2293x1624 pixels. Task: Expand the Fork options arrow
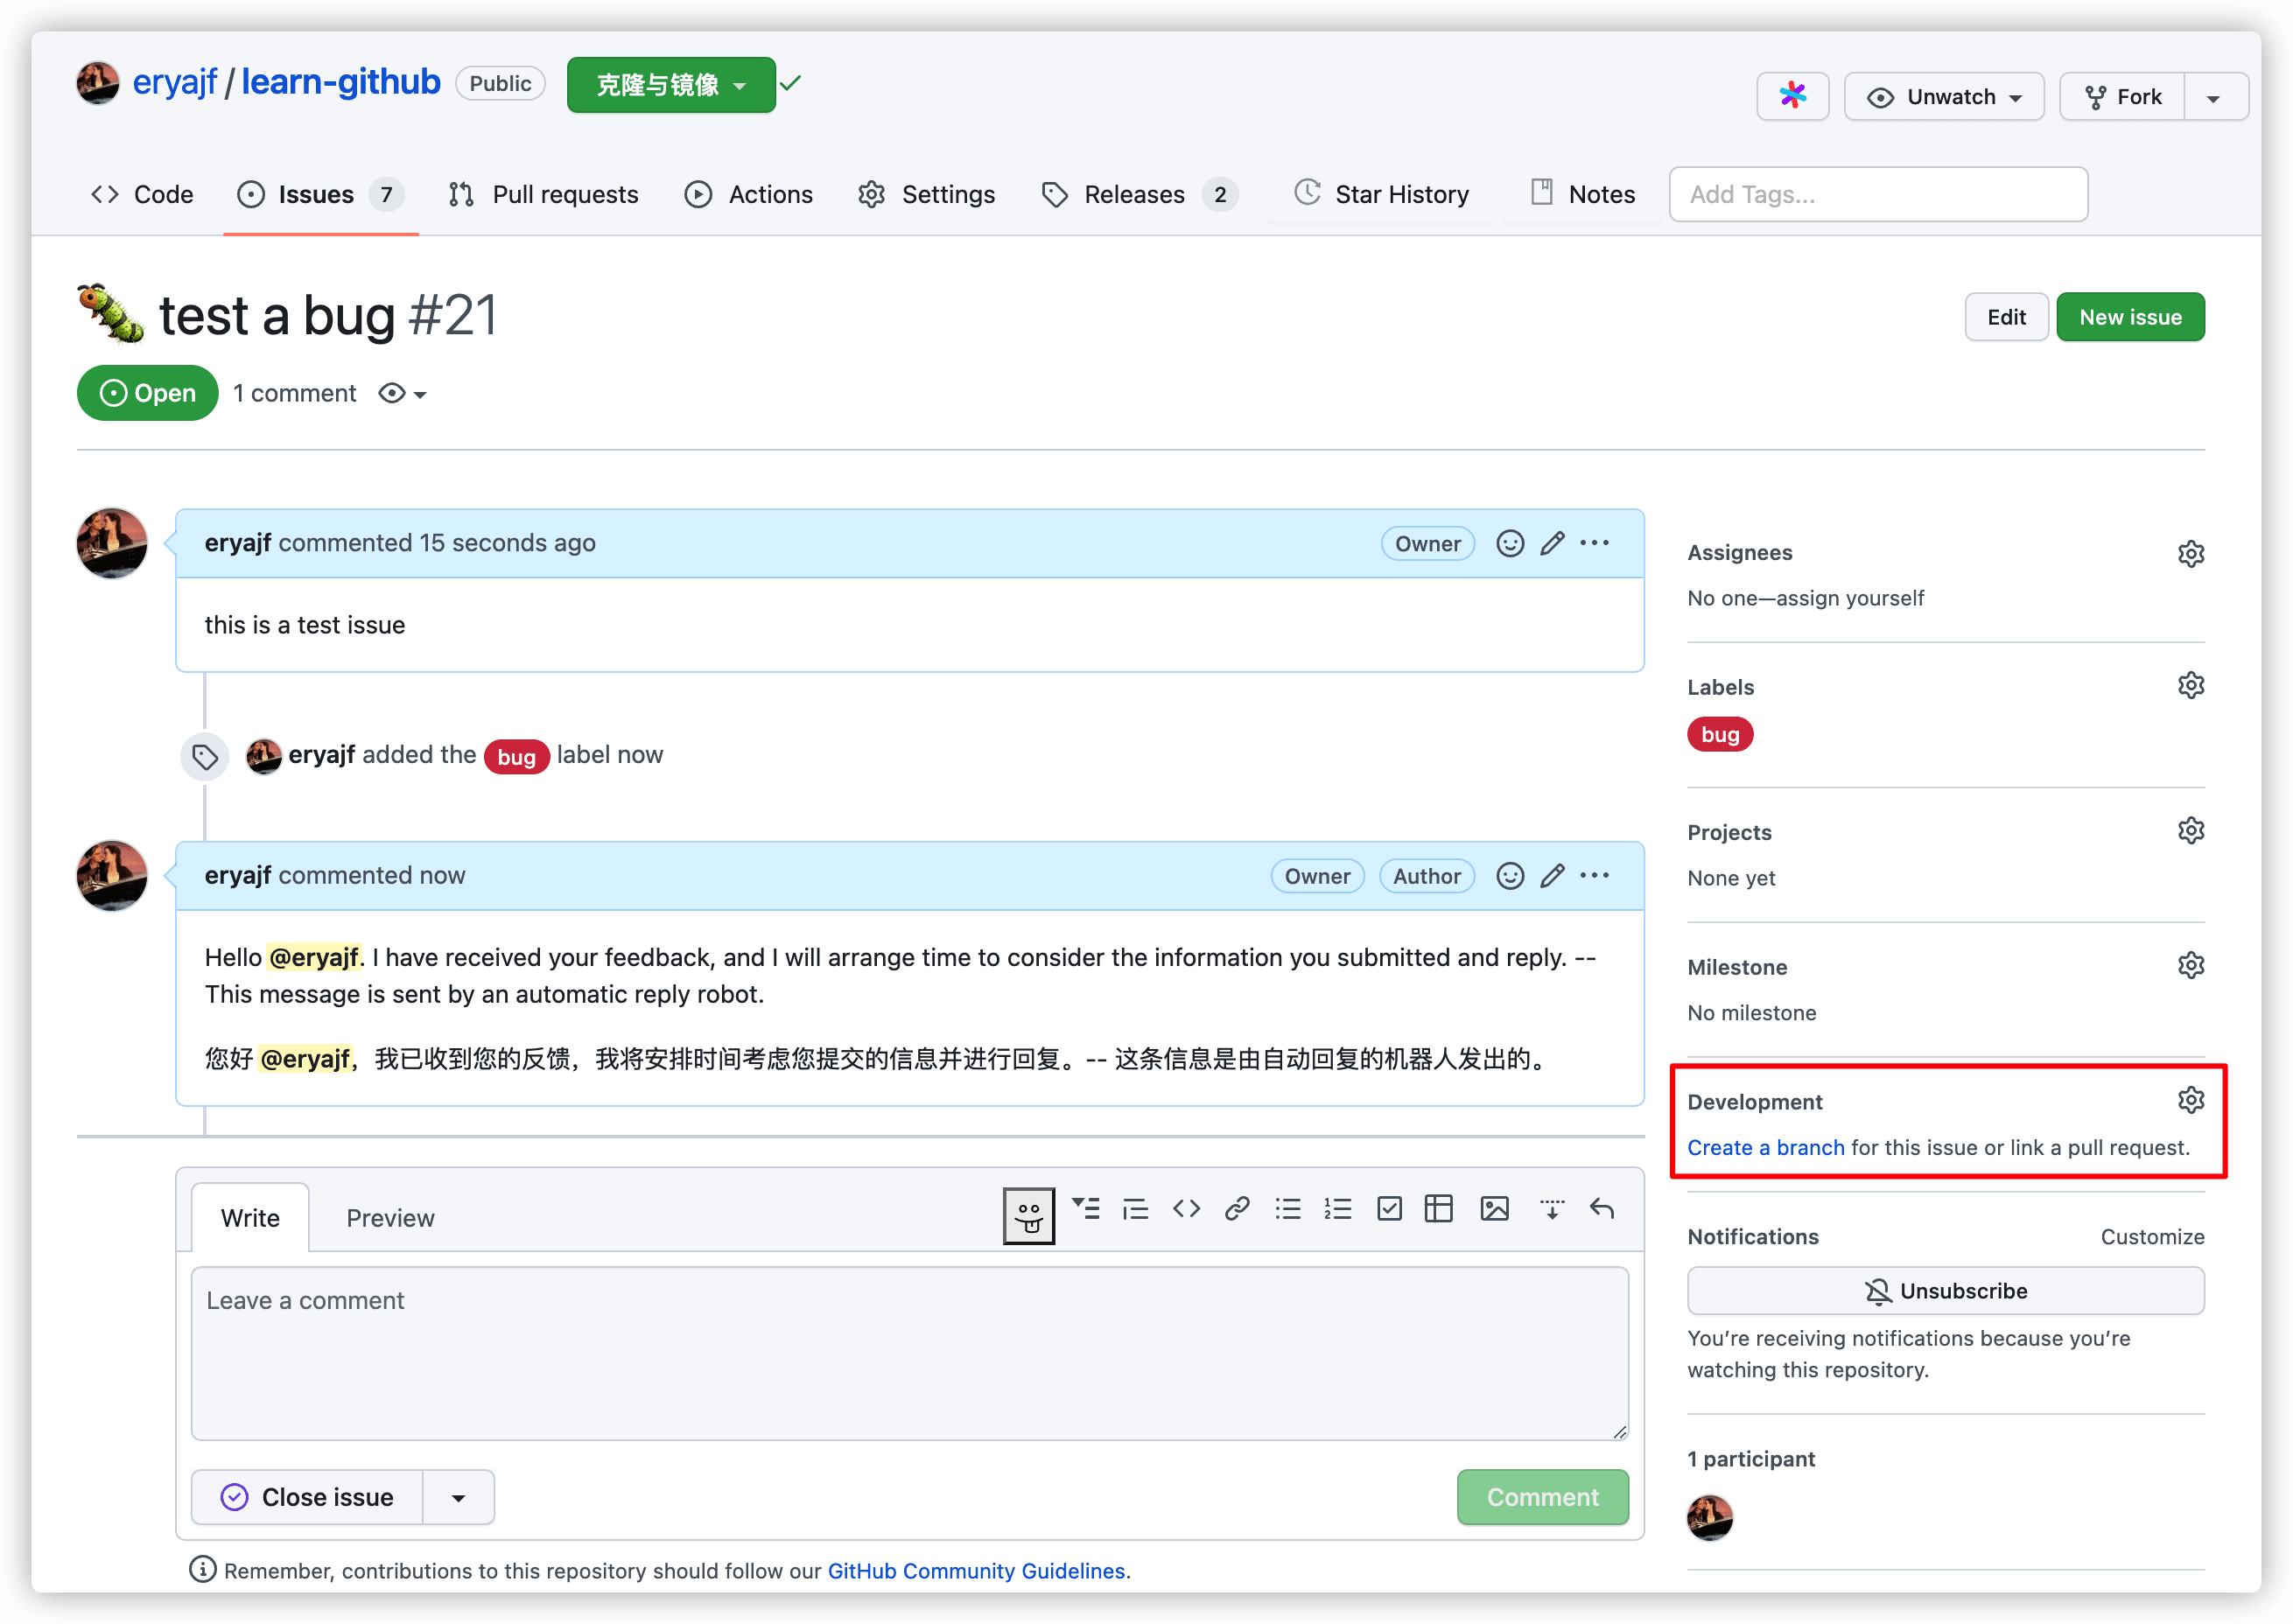(x=2213, y=98)
